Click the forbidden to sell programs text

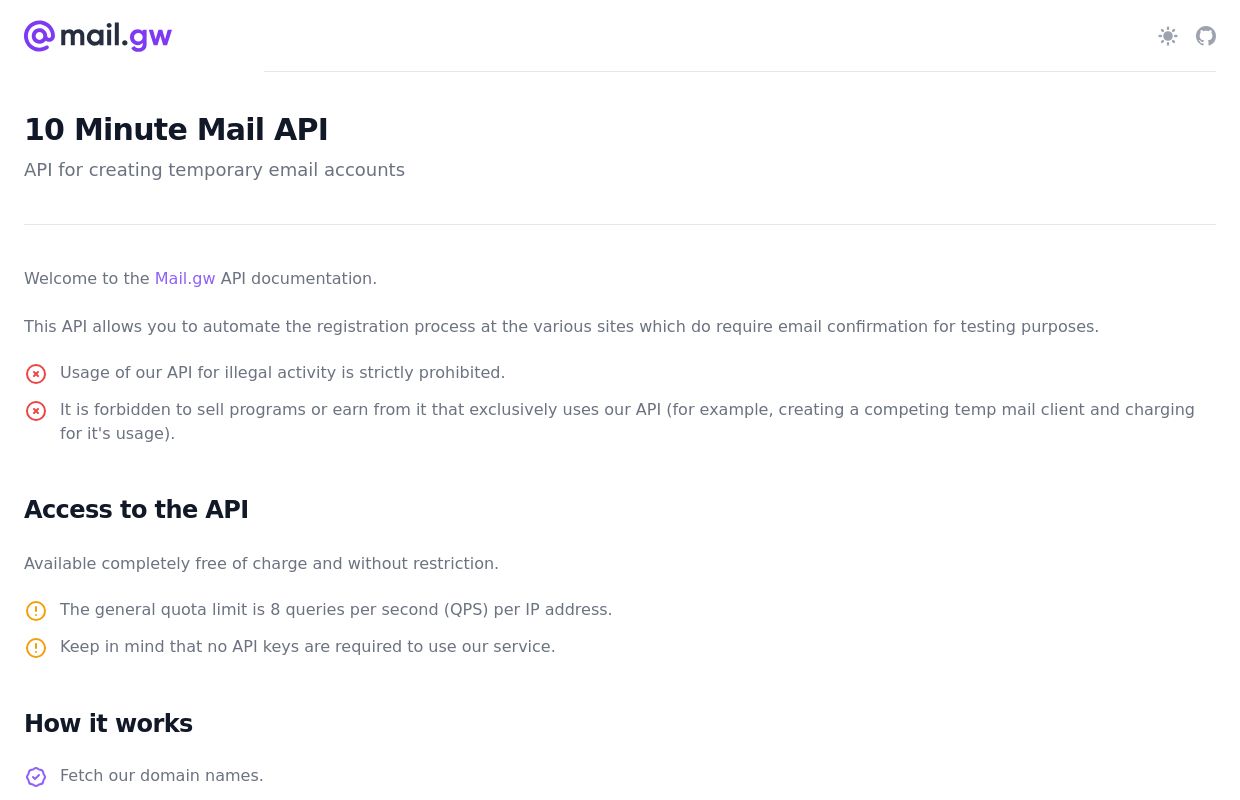627,422
